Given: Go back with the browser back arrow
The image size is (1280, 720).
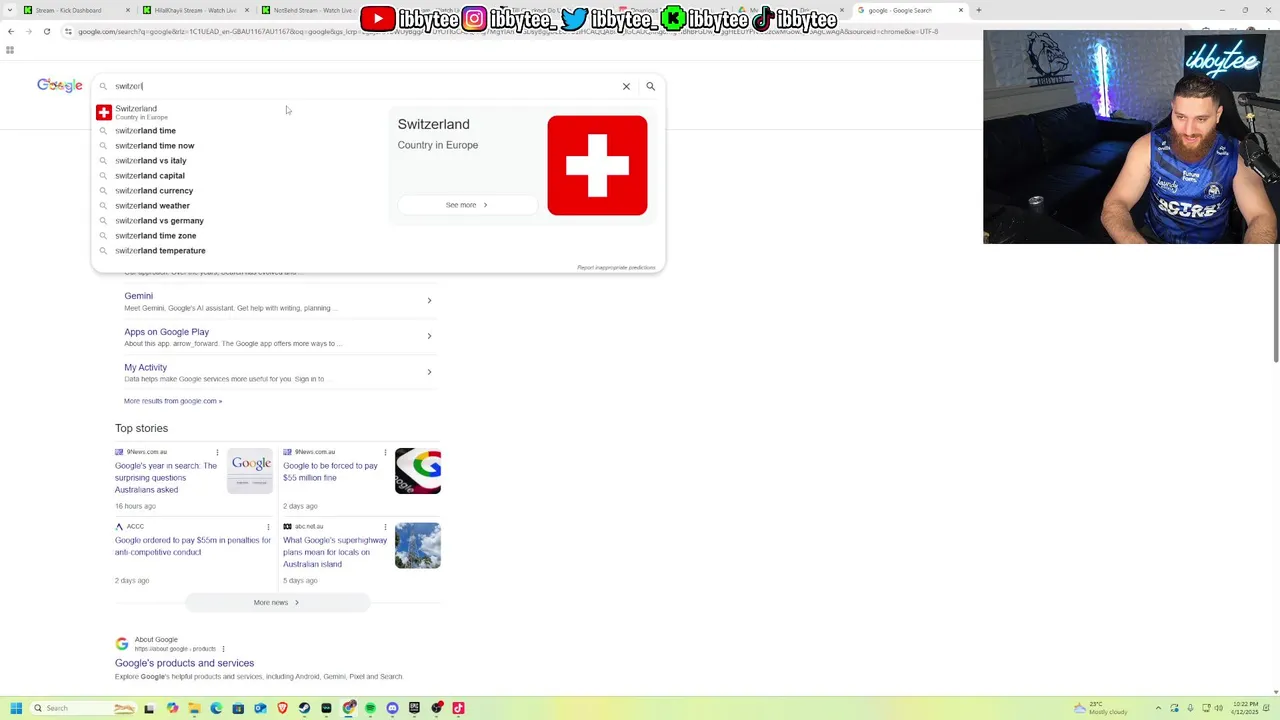Looking at the screenshot, I should 11,31.
